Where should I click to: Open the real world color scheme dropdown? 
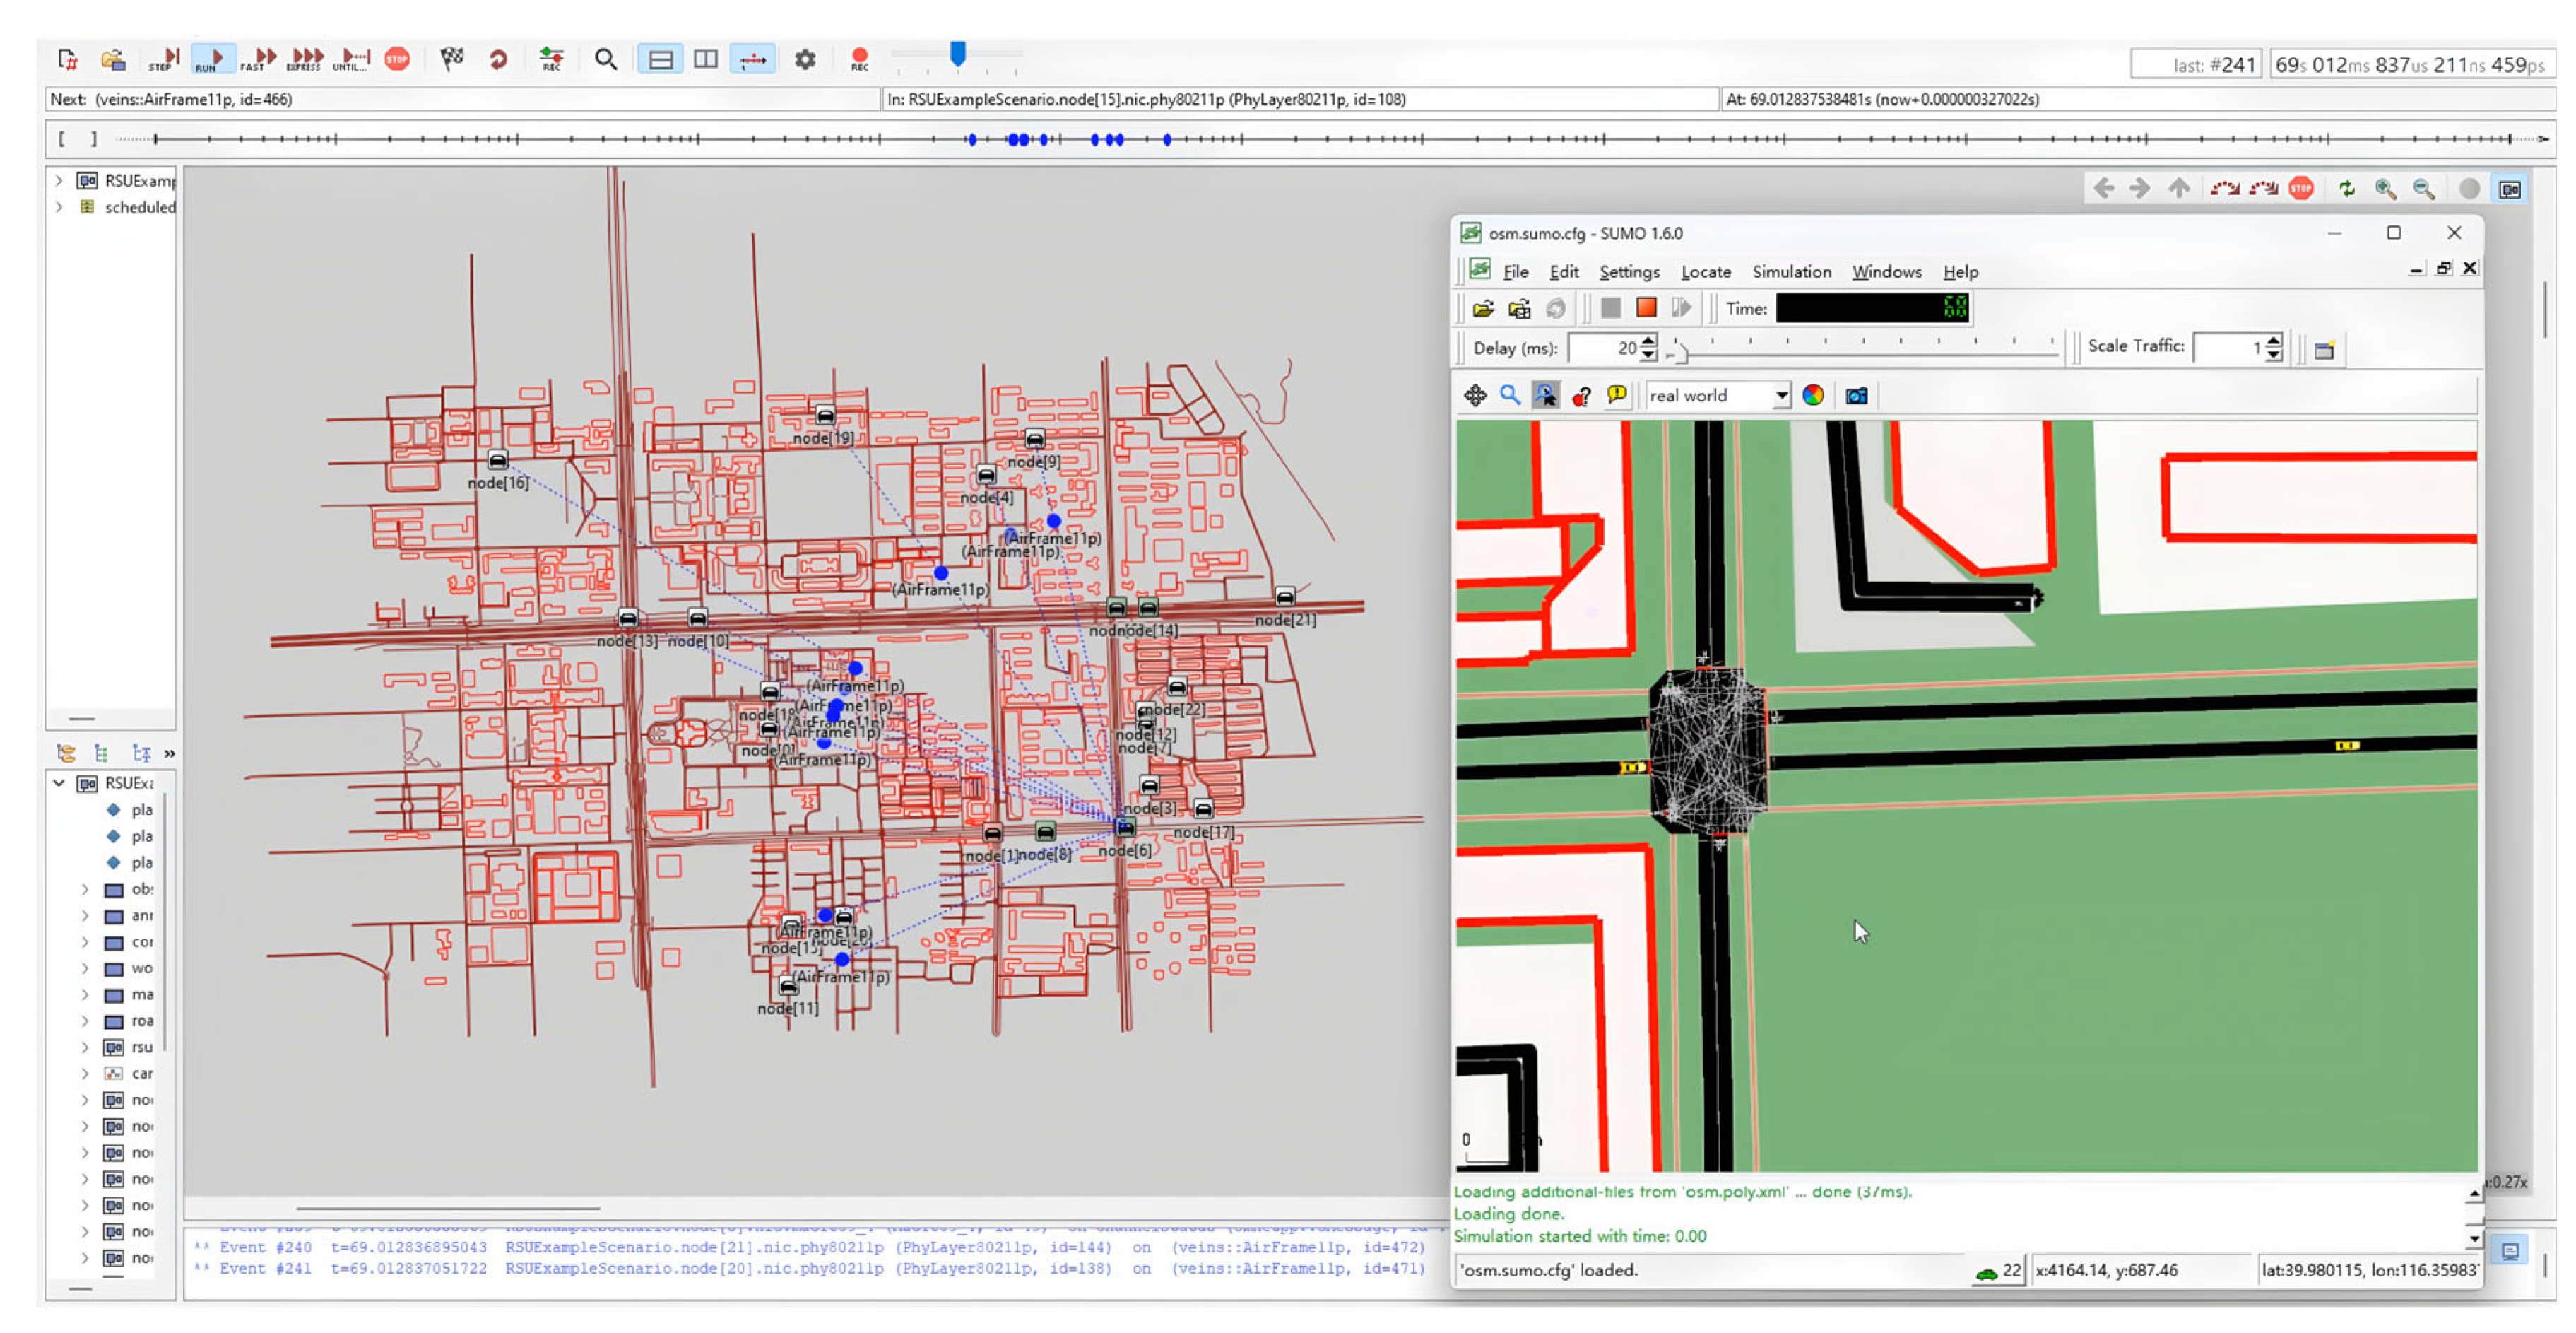point(1781,396)
